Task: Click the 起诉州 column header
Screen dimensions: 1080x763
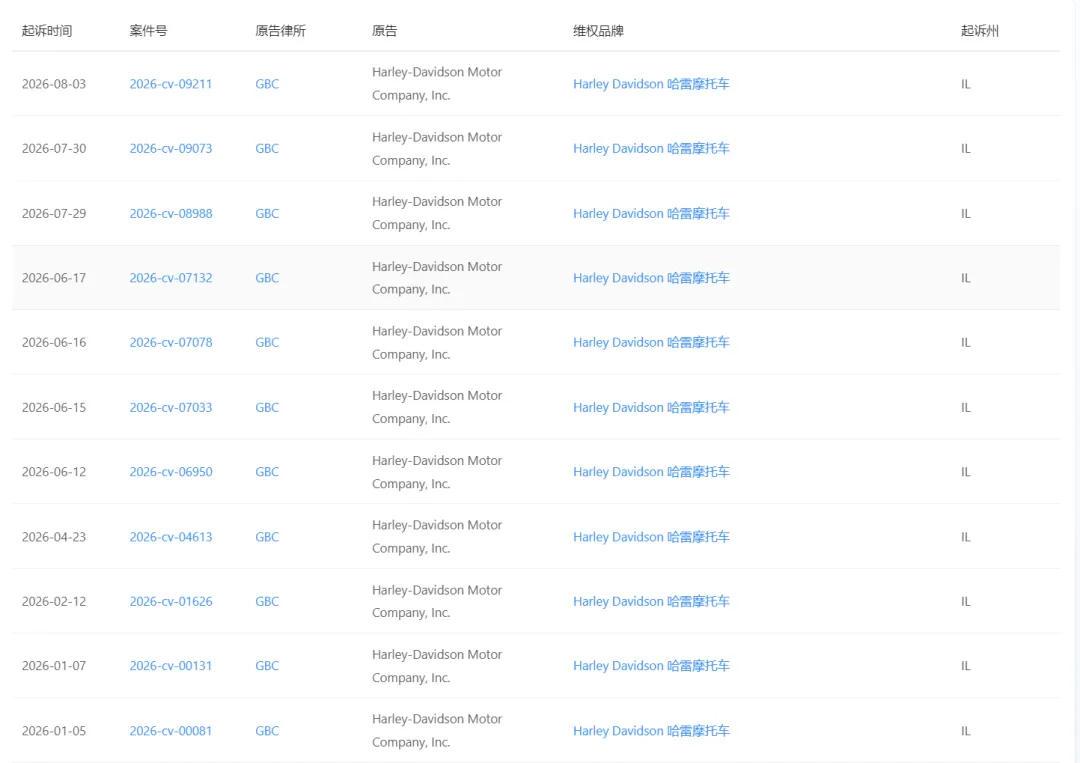Action: (x=979, y=31)
